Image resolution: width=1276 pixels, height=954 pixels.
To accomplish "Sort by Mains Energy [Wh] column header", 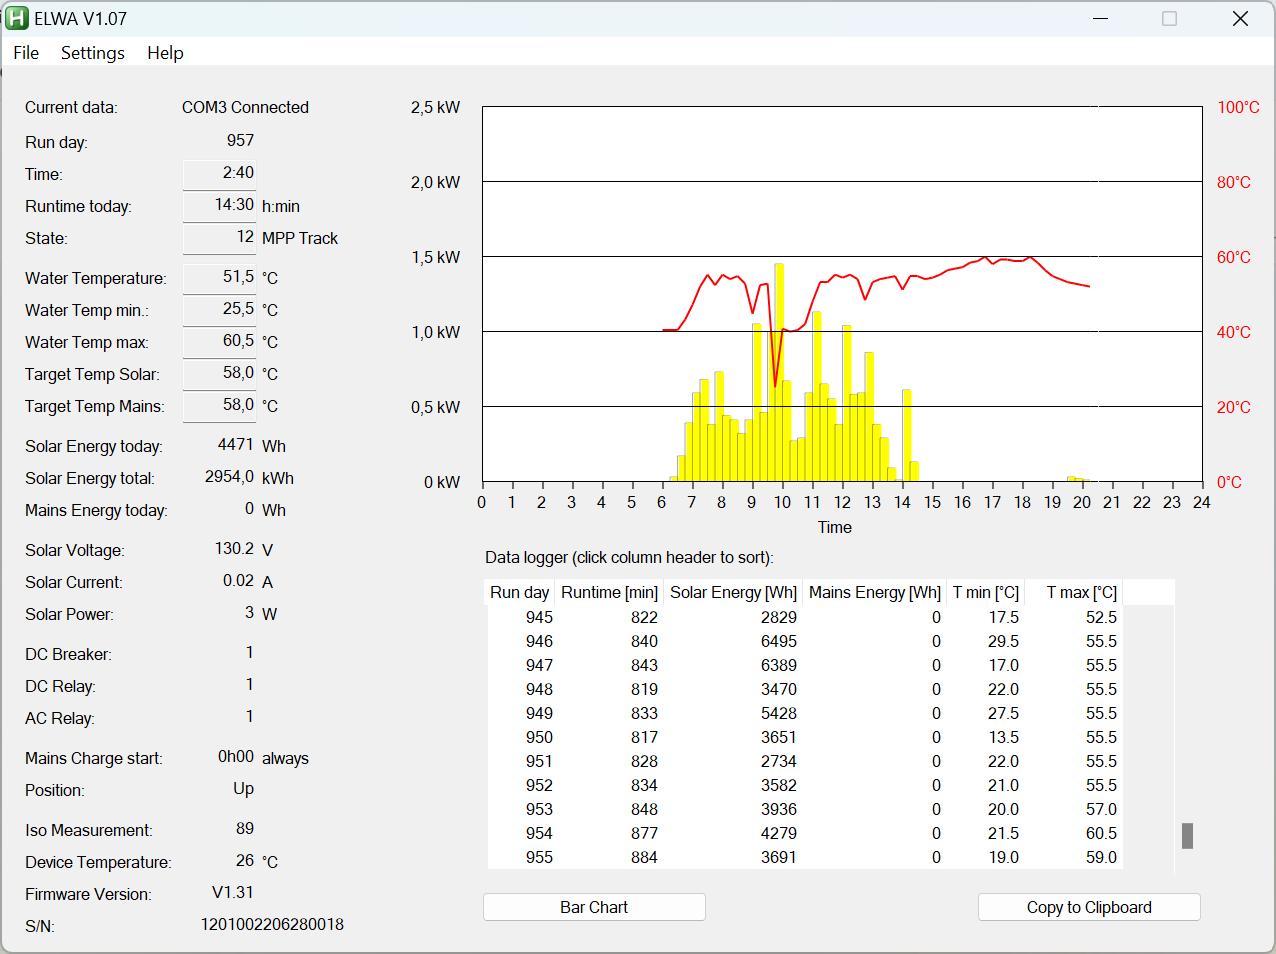I will coord(874,592).
